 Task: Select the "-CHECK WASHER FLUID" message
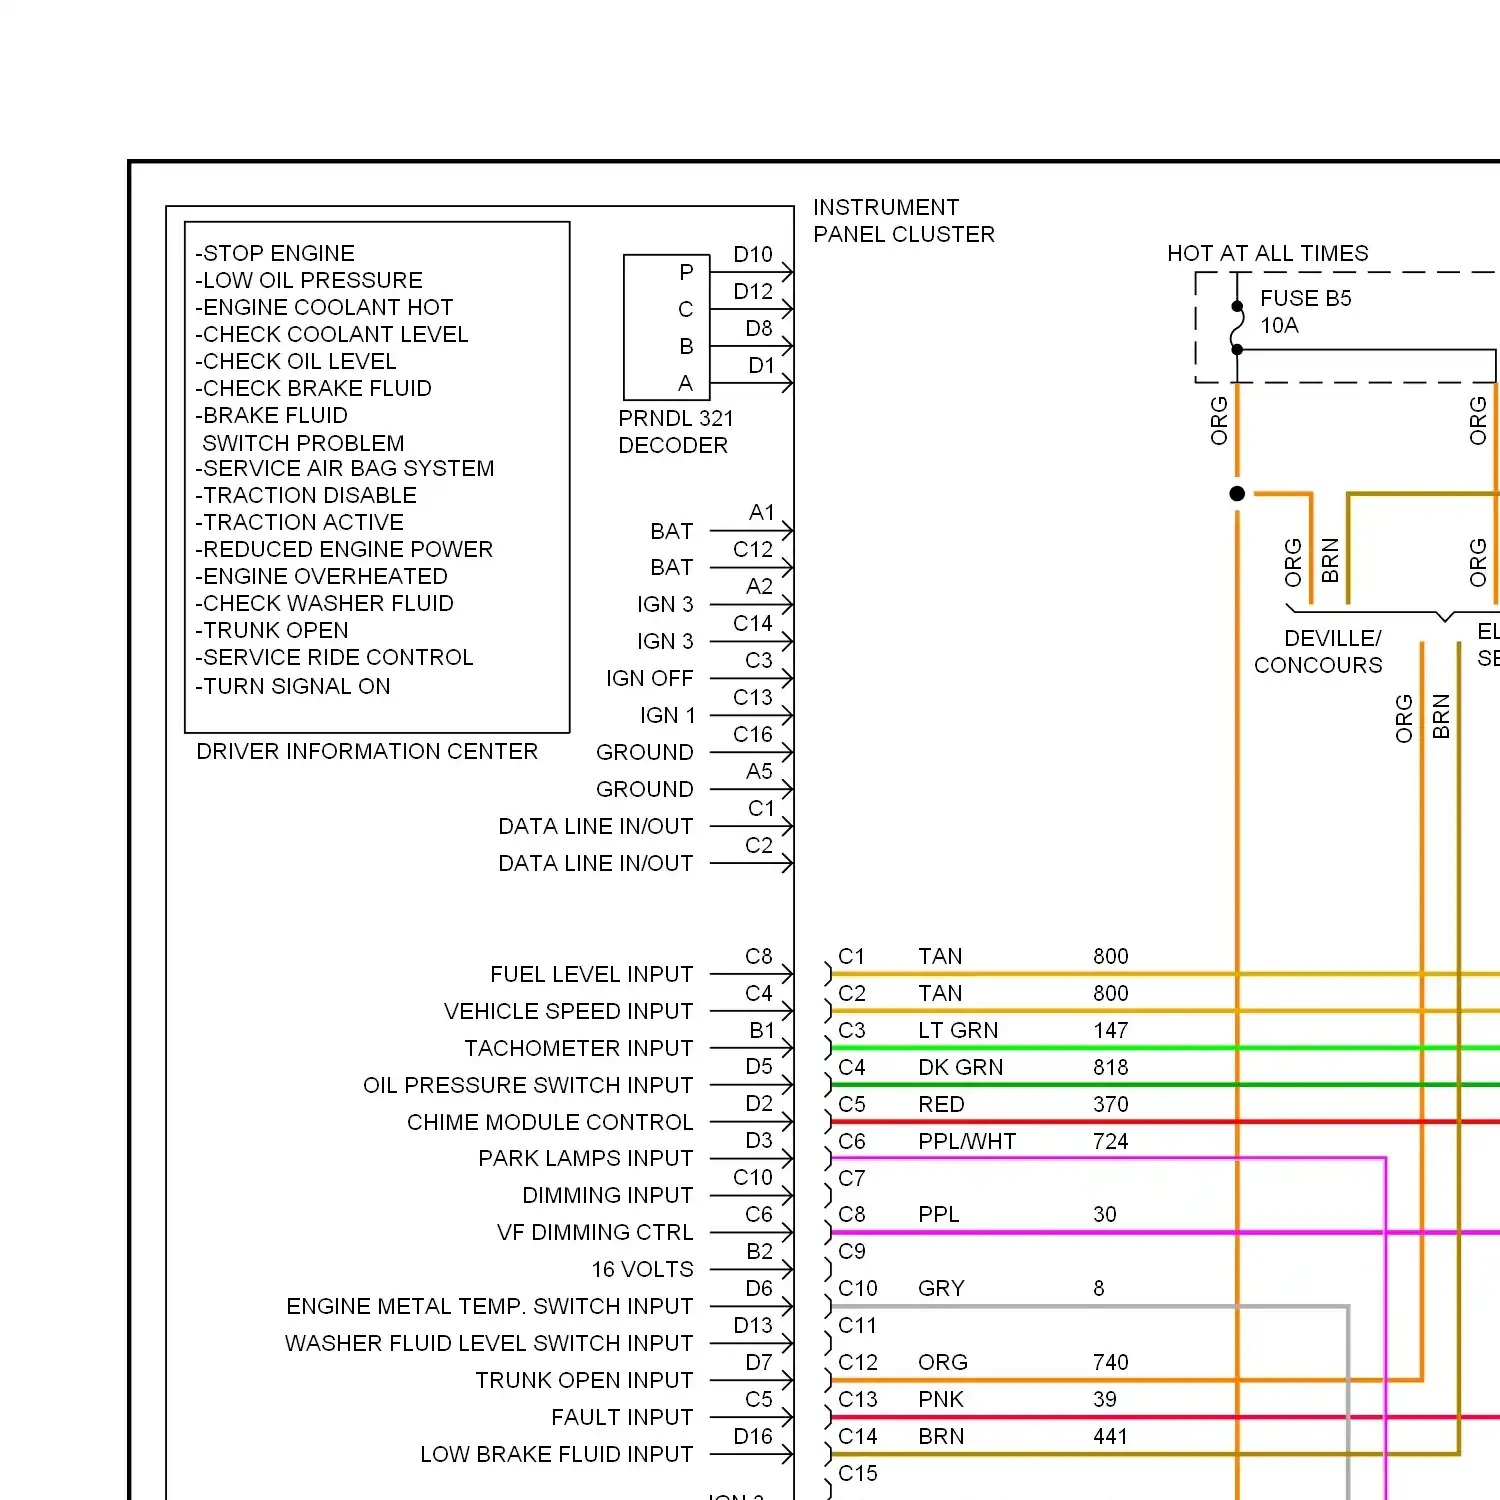(325, 604)
